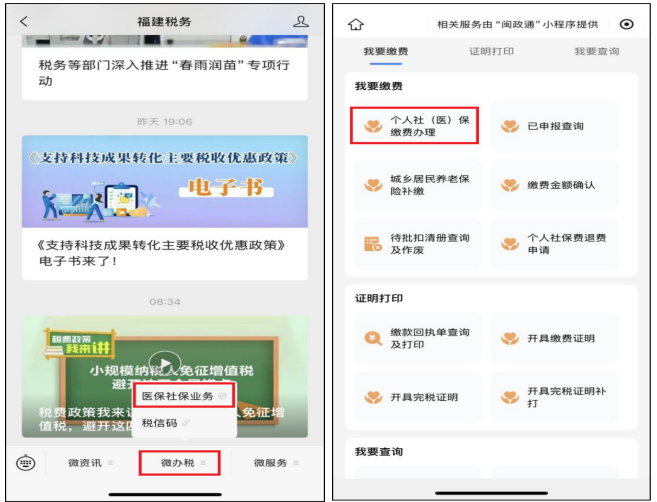The image size is (657, 502).
Task: Open 缴费金额确认 service
Action: pyautogui.click(x=554, y=185)
